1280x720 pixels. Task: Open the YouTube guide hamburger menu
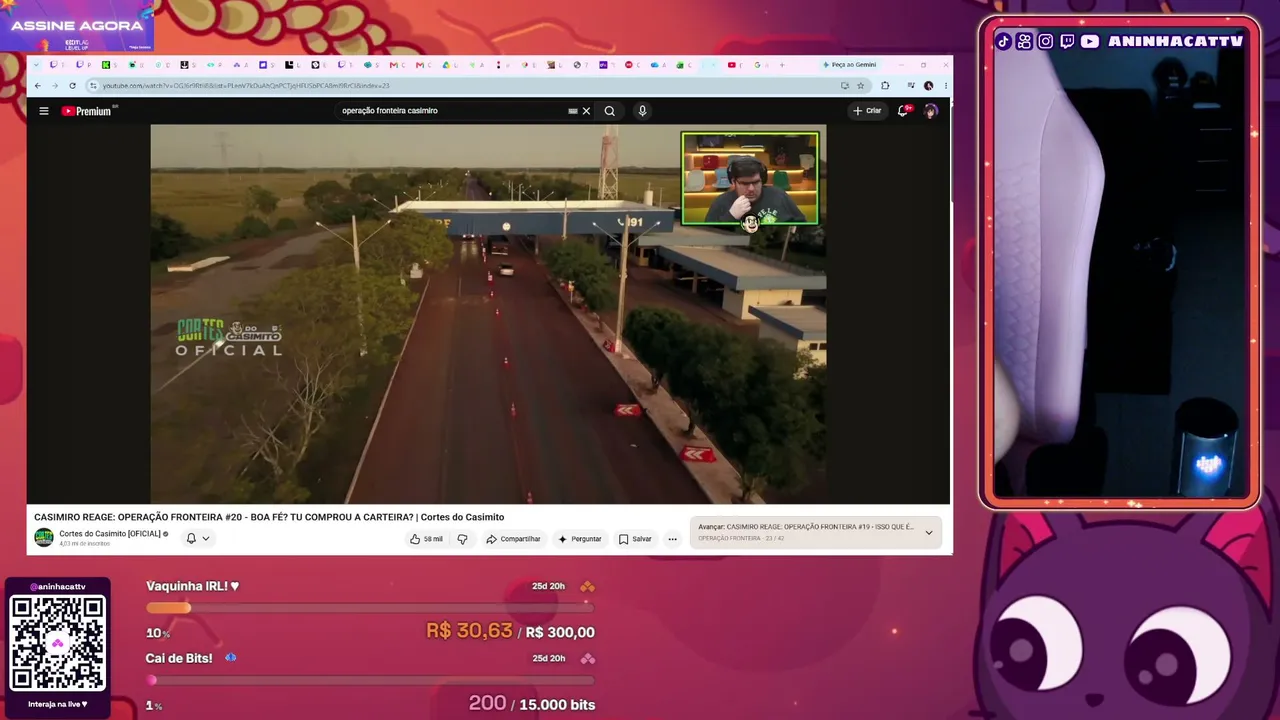pos(44,111)
